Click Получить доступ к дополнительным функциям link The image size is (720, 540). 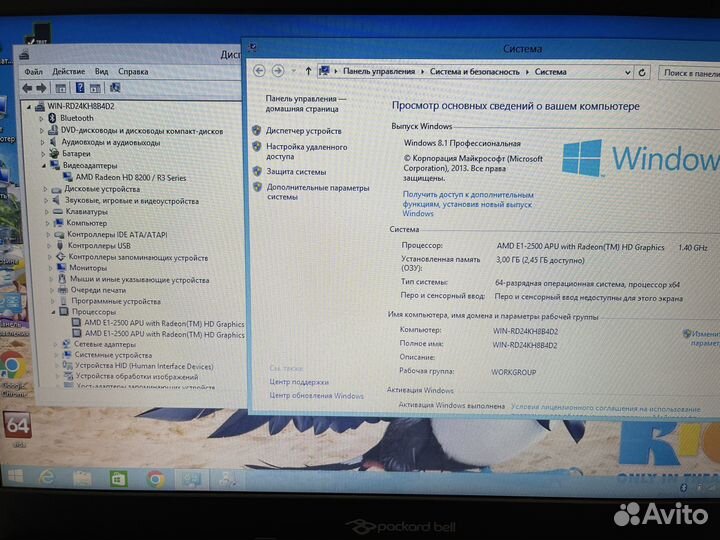point(468,204)
